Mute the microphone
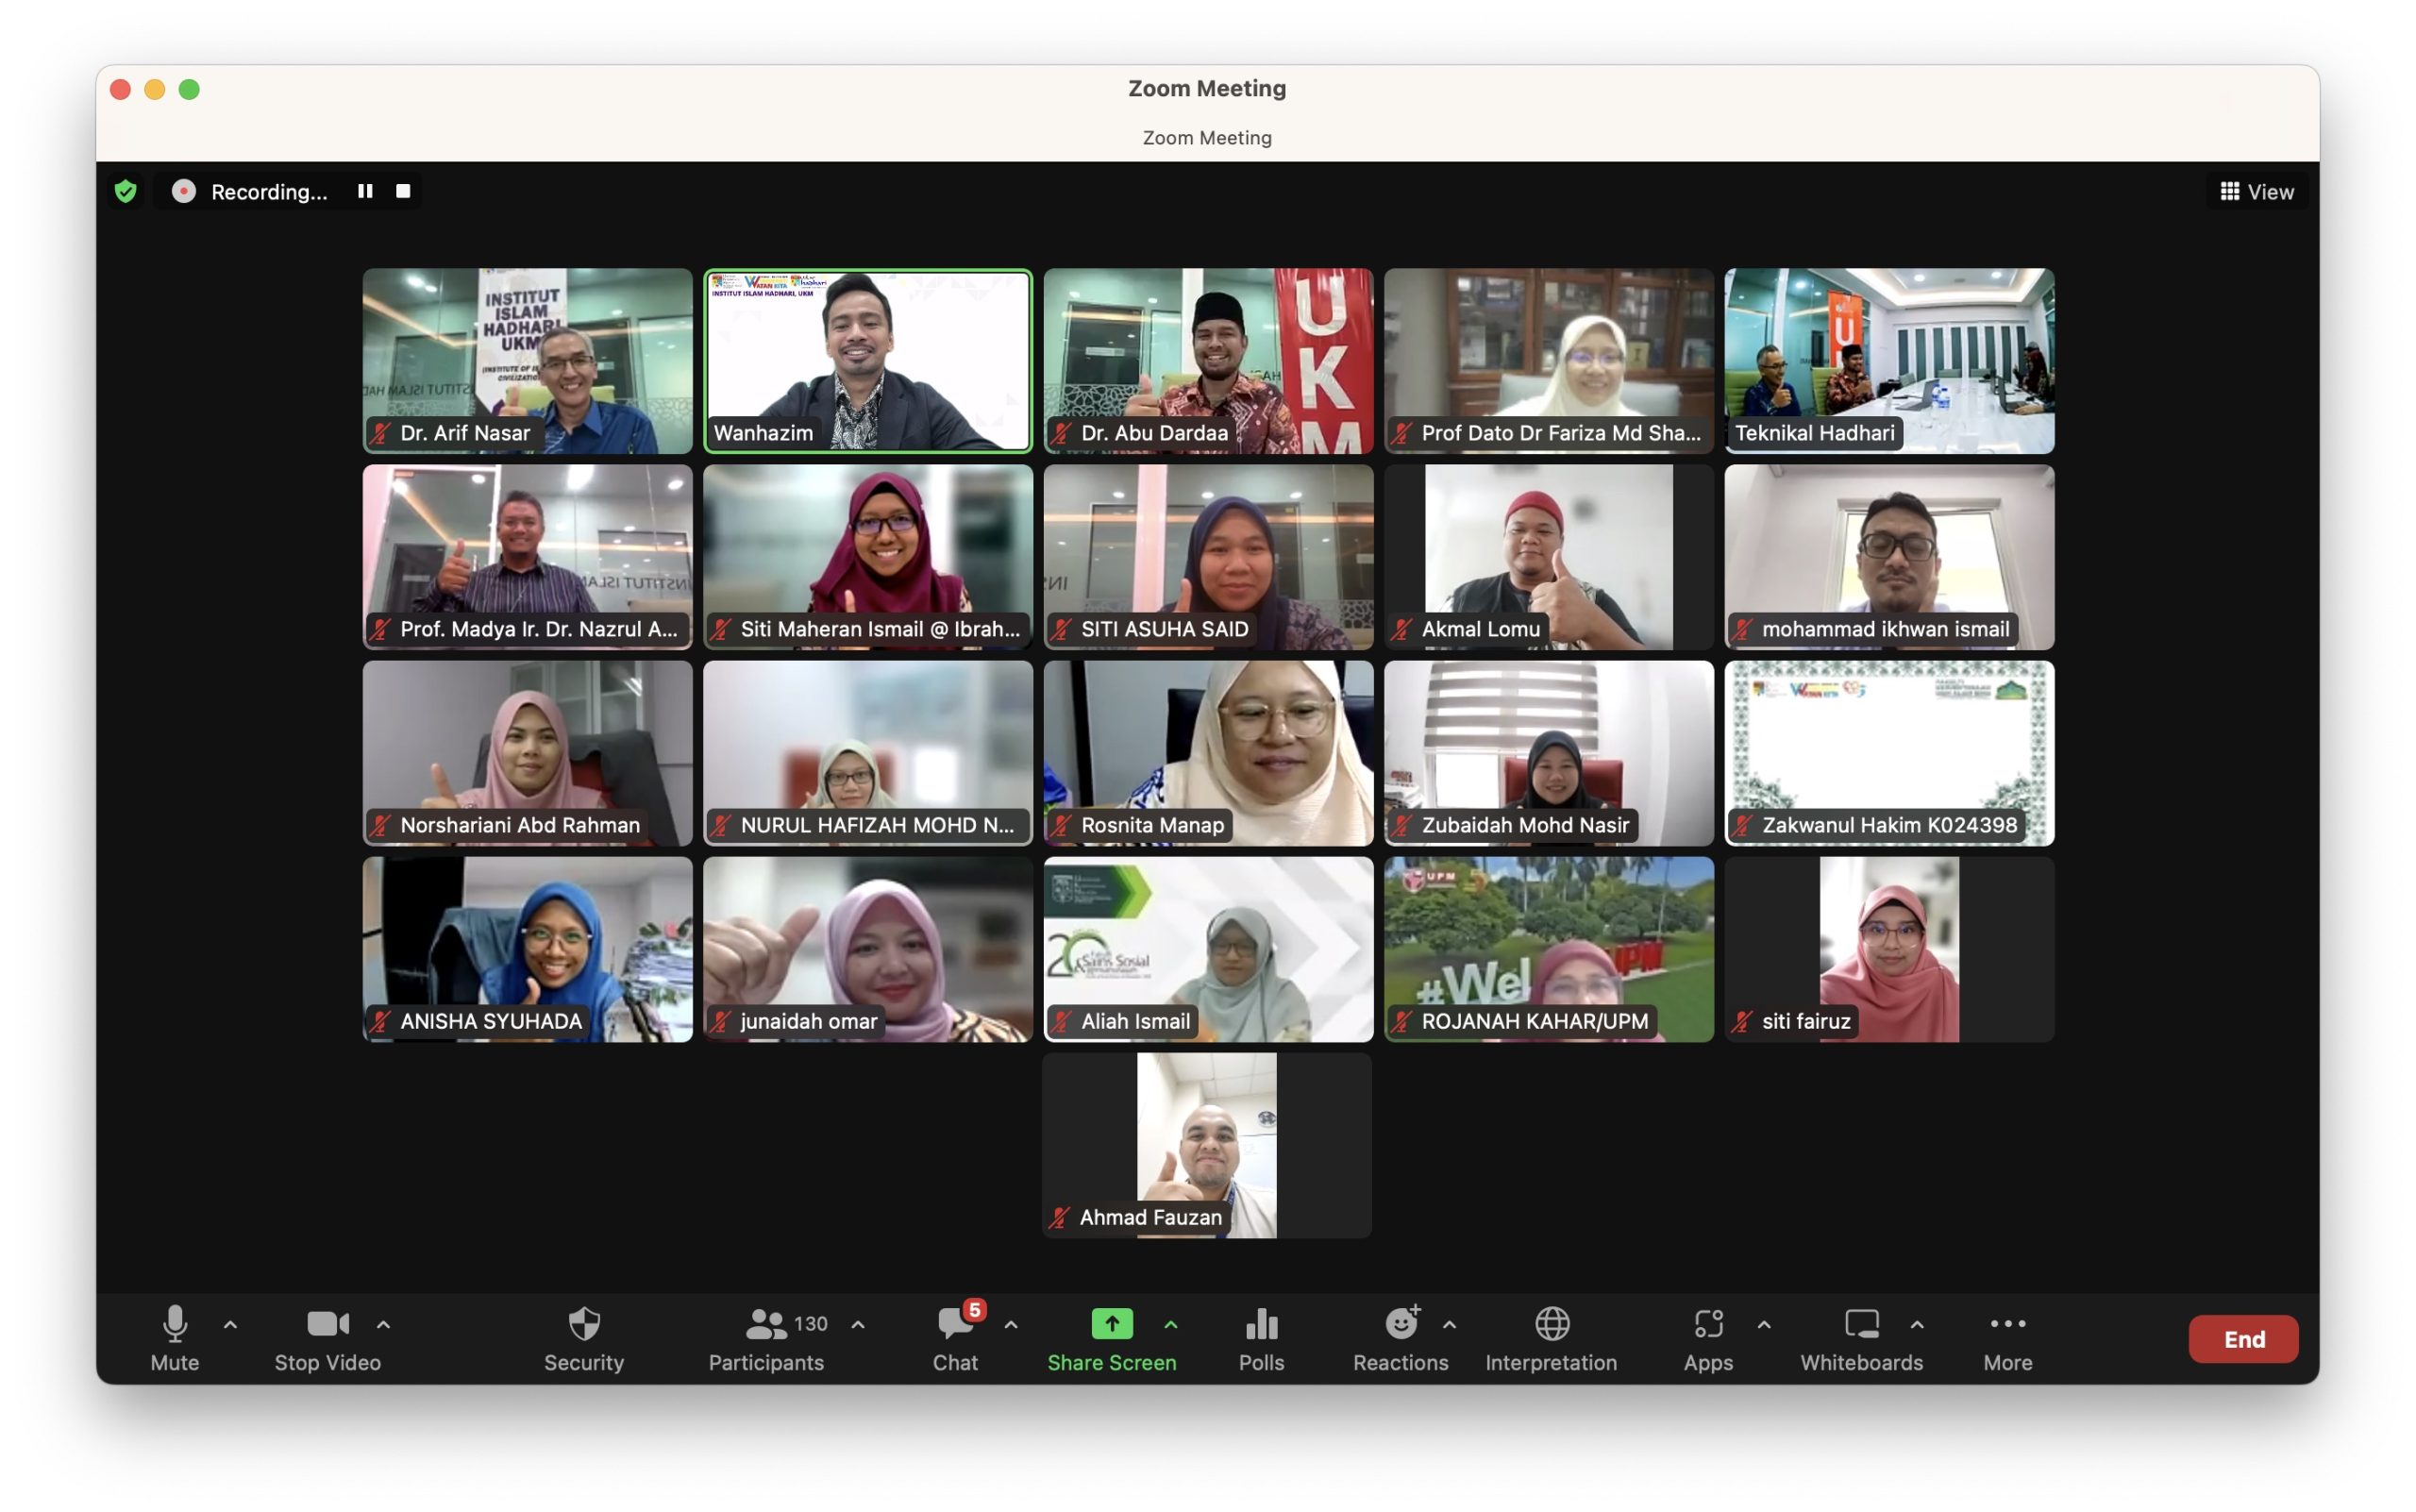This screenshot has width=2416, height=1512. point(175,1324)
